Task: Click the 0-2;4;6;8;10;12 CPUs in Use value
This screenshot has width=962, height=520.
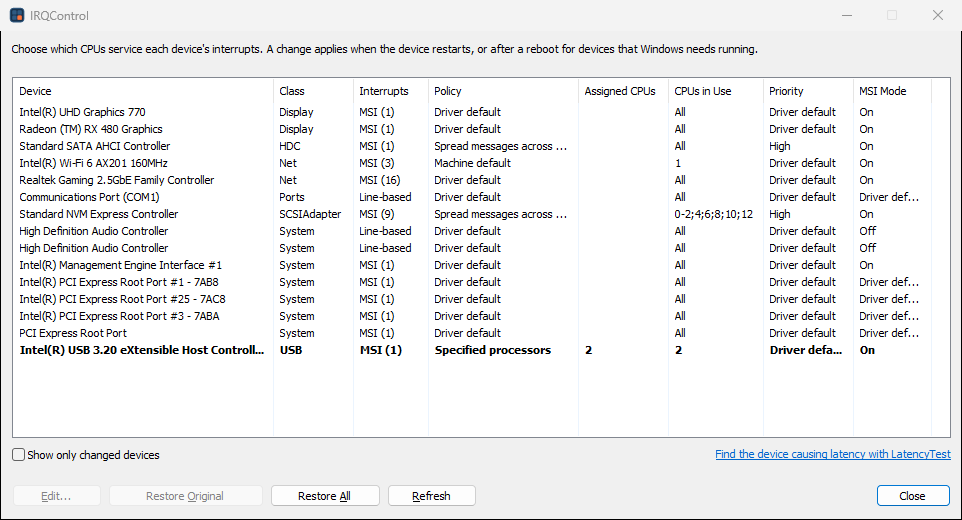Action: click(x=714, y=214)
